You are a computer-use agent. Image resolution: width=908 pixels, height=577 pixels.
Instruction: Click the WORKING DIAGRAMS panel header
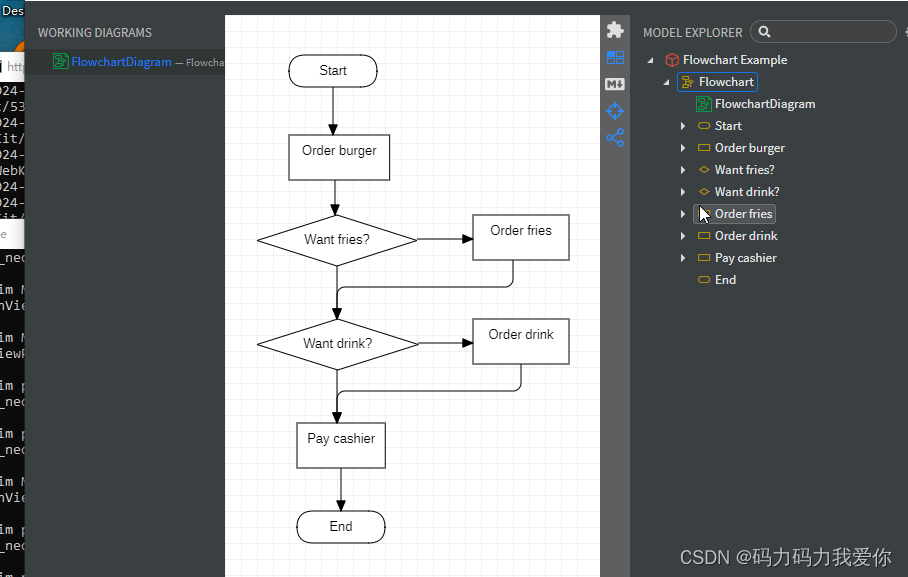95,33
